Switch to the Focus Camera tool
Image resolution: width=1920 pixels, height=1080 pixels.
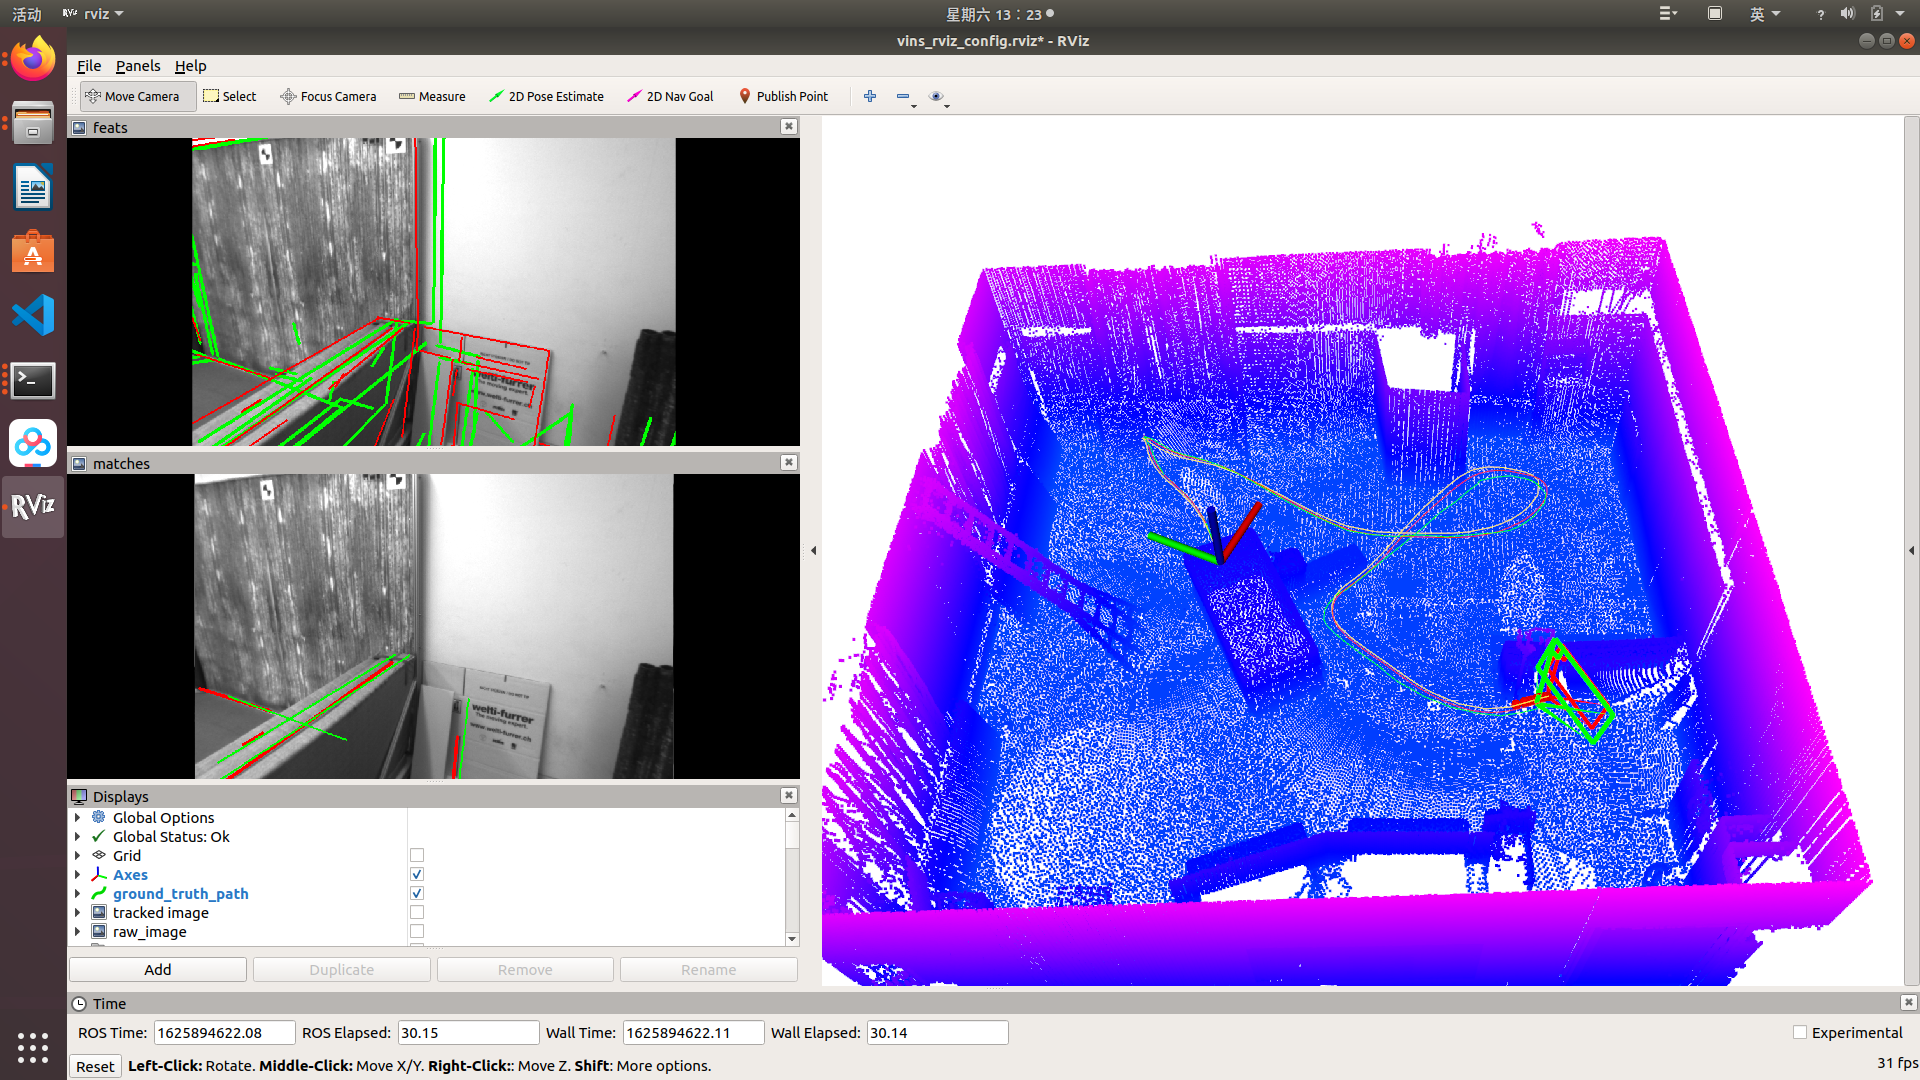[328, 96]
